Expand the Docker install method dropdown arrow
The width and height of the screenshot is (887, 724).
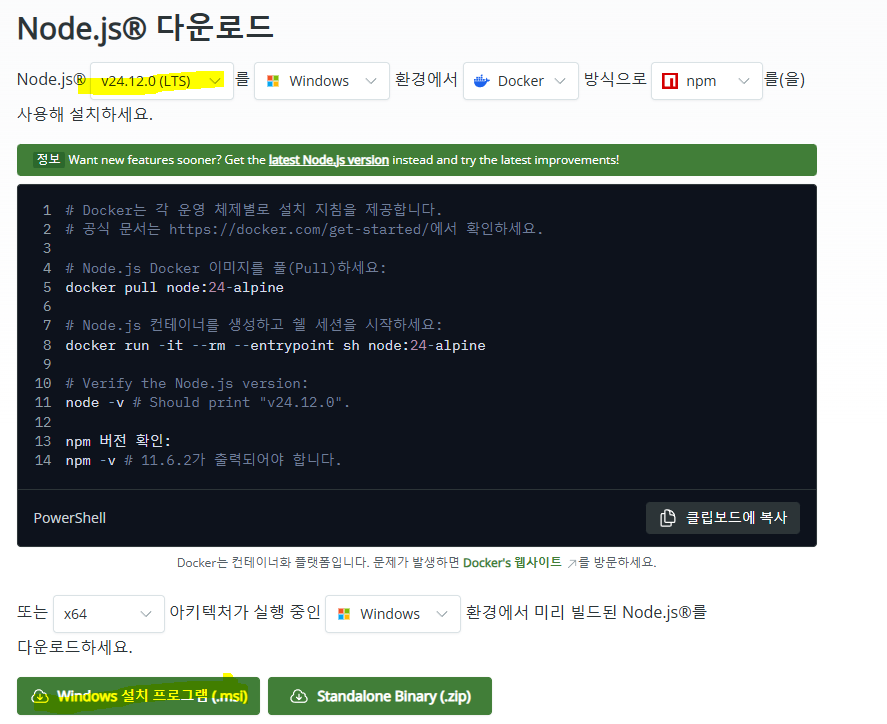pyautogui.click(x=560, y=81)
